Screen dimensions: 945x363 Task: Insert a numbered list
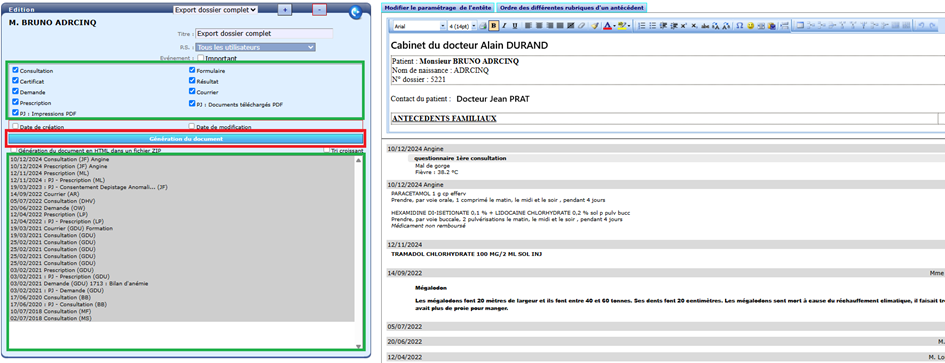[642, 26]
